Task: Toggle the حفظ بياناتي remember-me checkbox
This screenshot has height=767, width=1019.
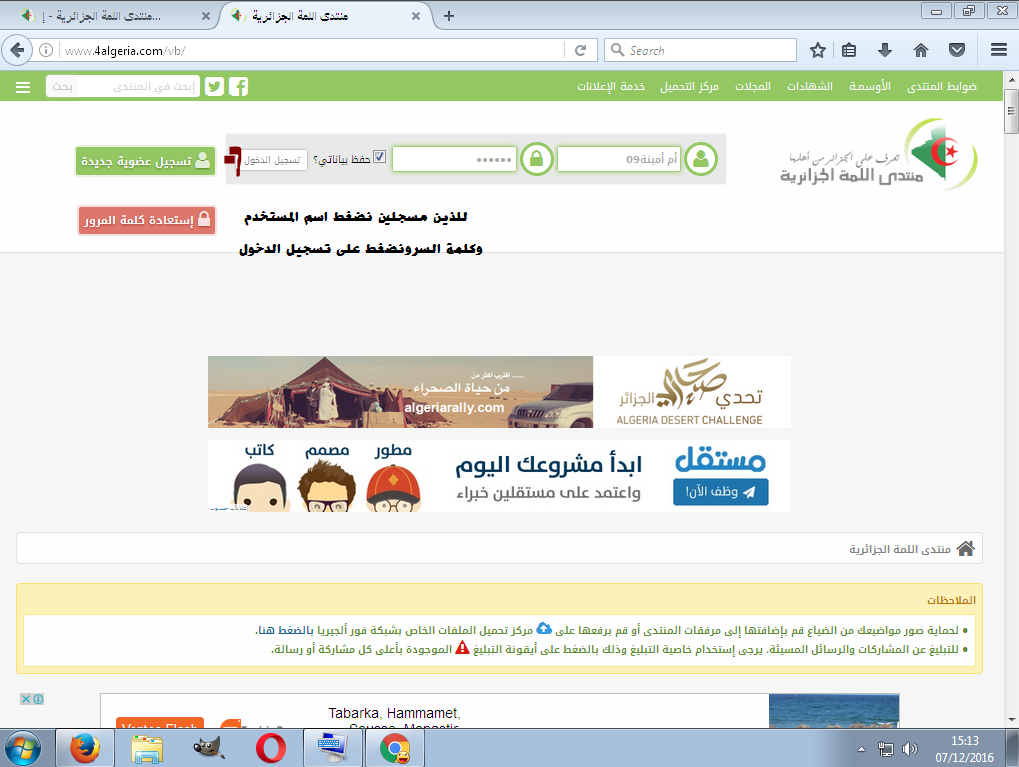Action: [x=379, y=157]
